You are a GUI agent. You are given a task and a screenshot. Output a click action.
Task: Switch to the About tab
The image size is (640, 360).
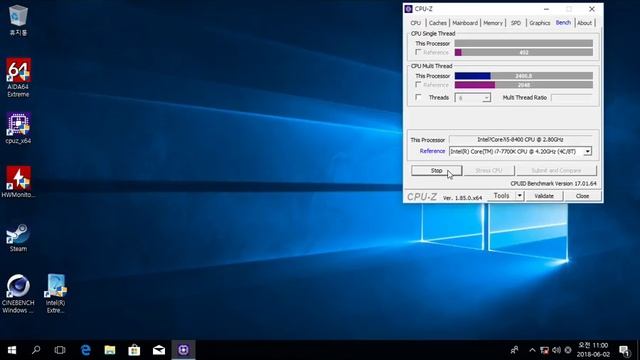(584, 23)
